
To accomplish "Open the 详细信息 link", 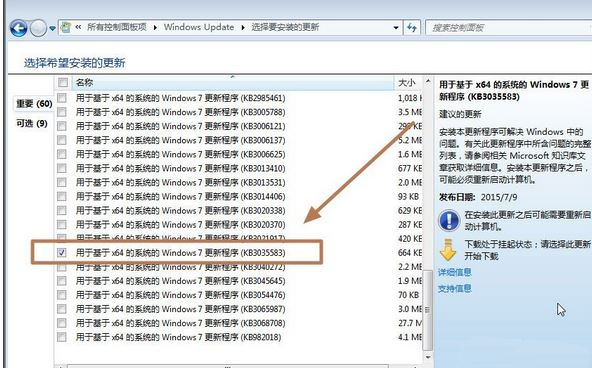I will 455,272.
